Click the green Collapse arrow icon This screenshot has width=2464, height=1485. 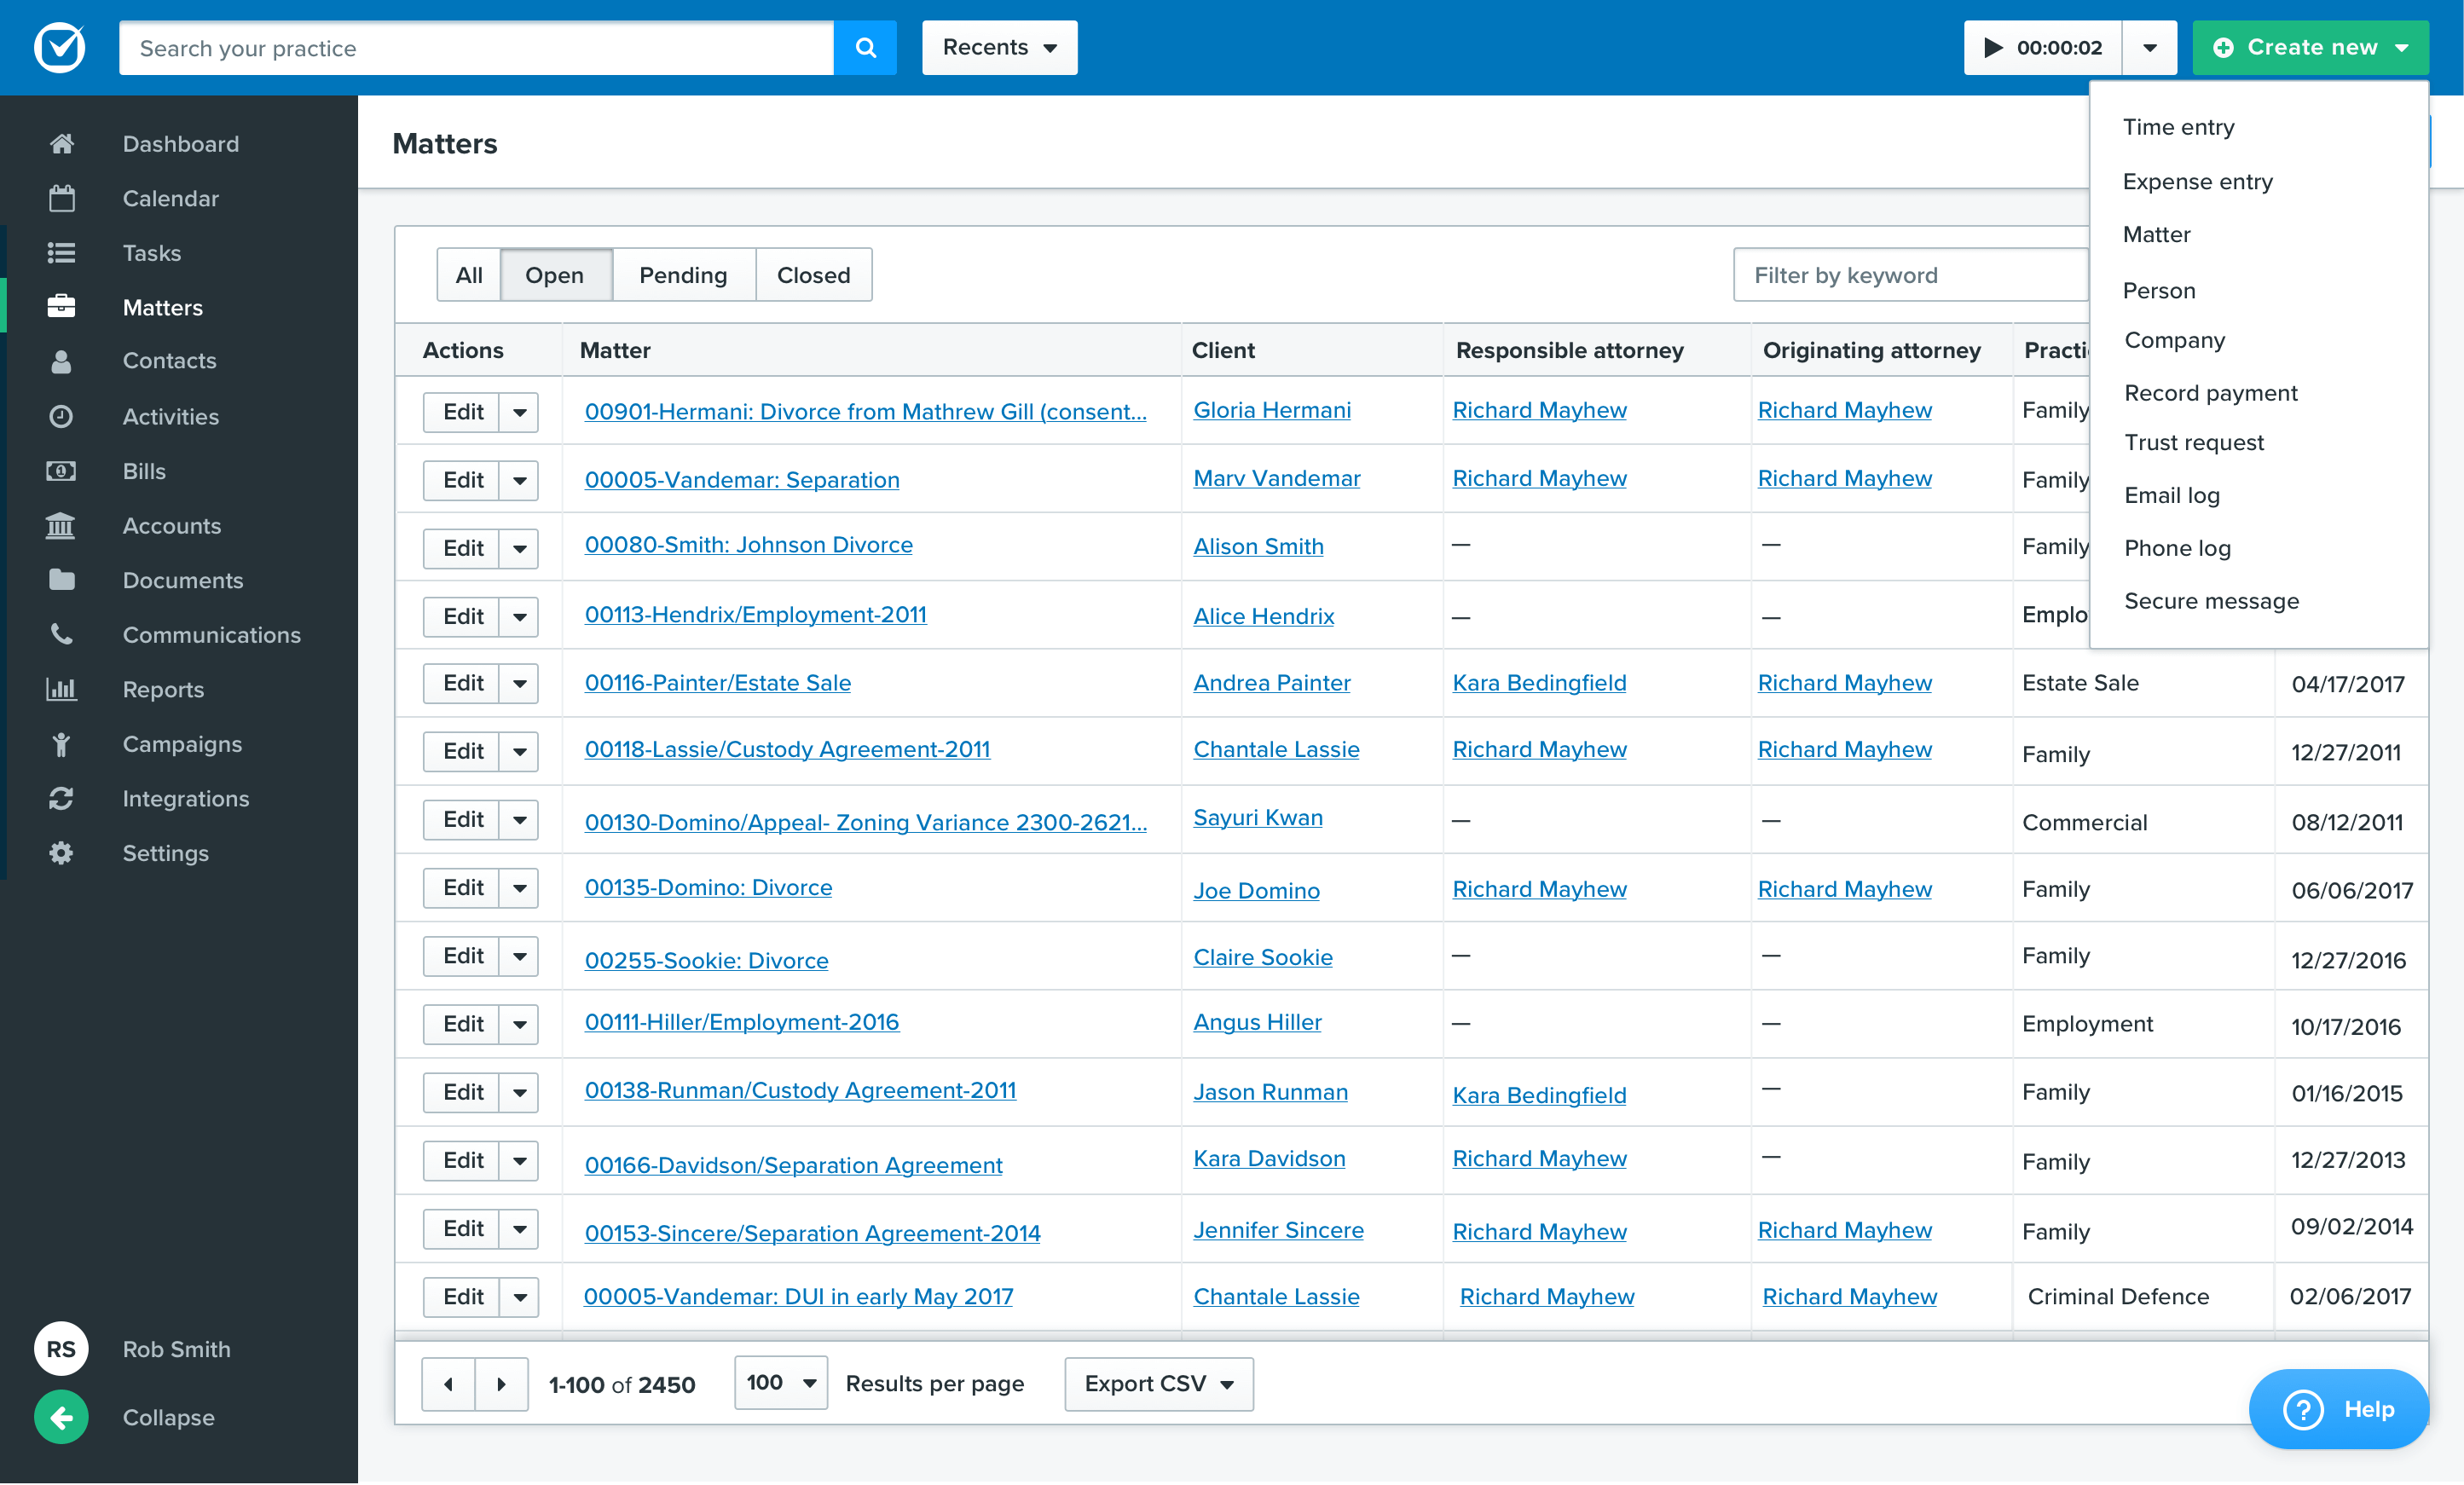(61, 1417)
